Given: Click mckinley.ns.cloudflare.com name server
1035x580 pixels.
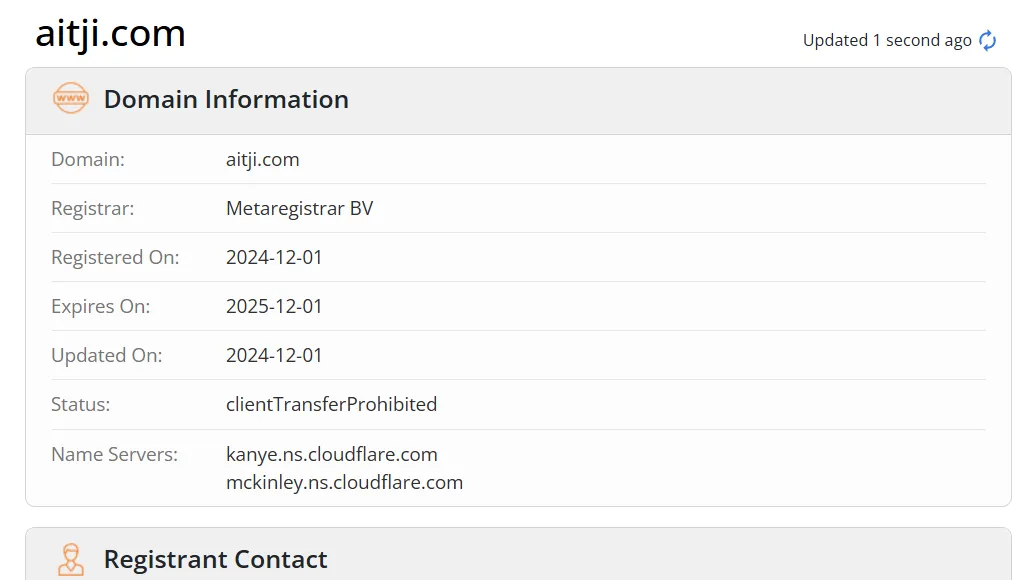Looking at the screenshot, I should (345, 482).
